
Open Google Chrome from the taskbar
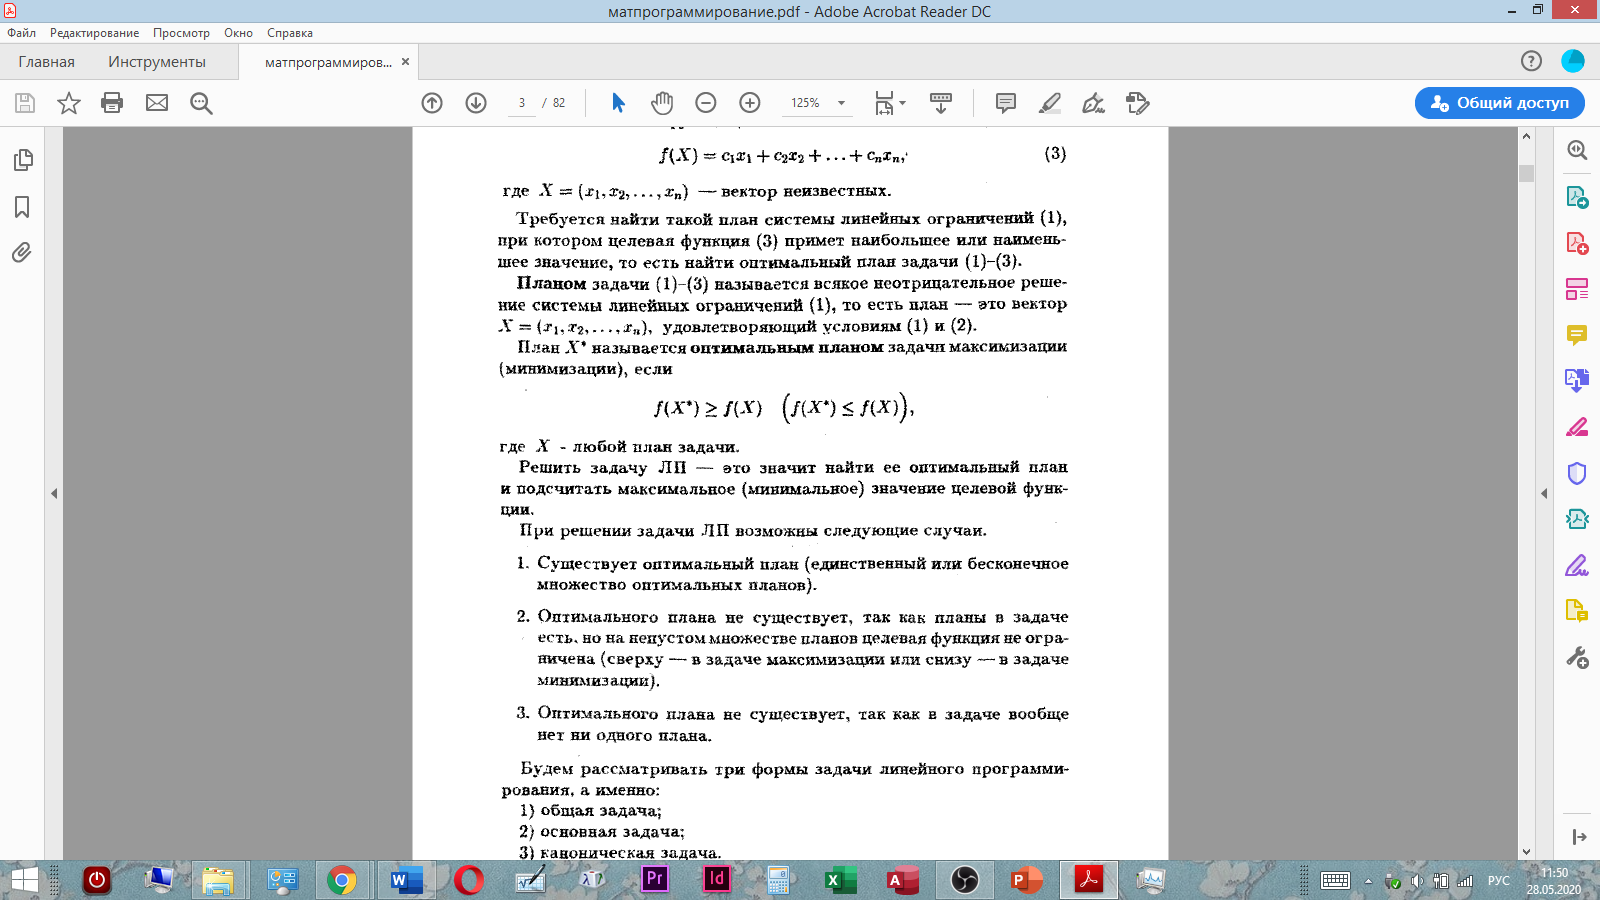pos(342,880)
